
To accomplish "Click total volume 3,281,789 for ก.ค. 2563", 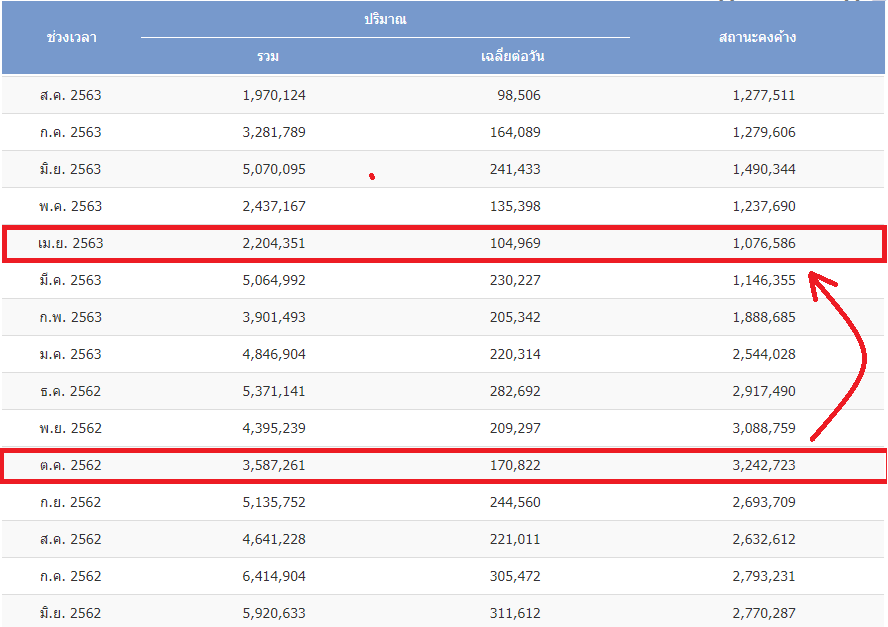I will pyautogui.click(x=274, y=133).
